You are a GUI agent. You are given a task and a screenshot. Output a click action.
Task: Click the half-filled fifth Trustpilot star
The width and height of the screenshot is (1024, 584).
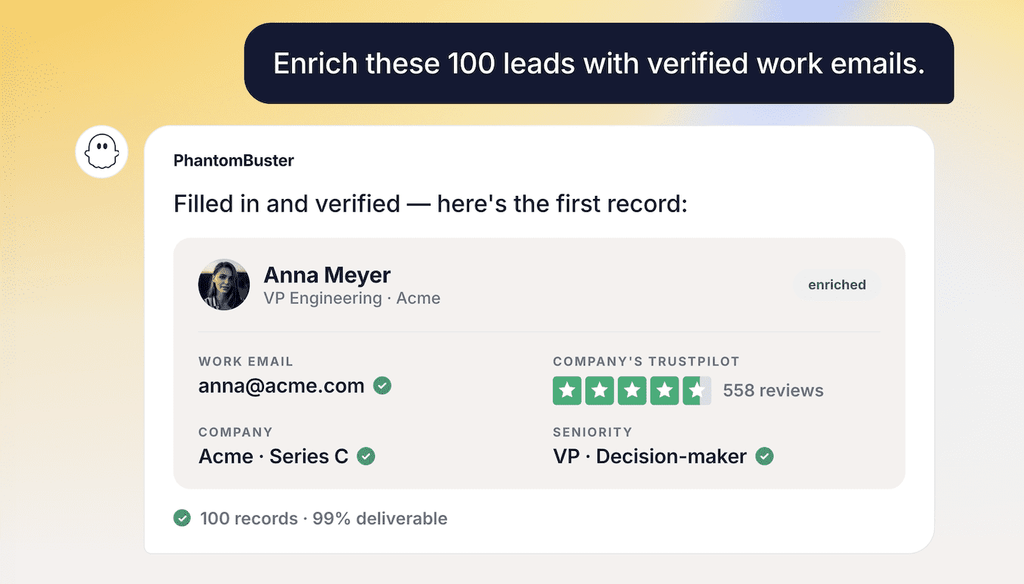[697, 391]
